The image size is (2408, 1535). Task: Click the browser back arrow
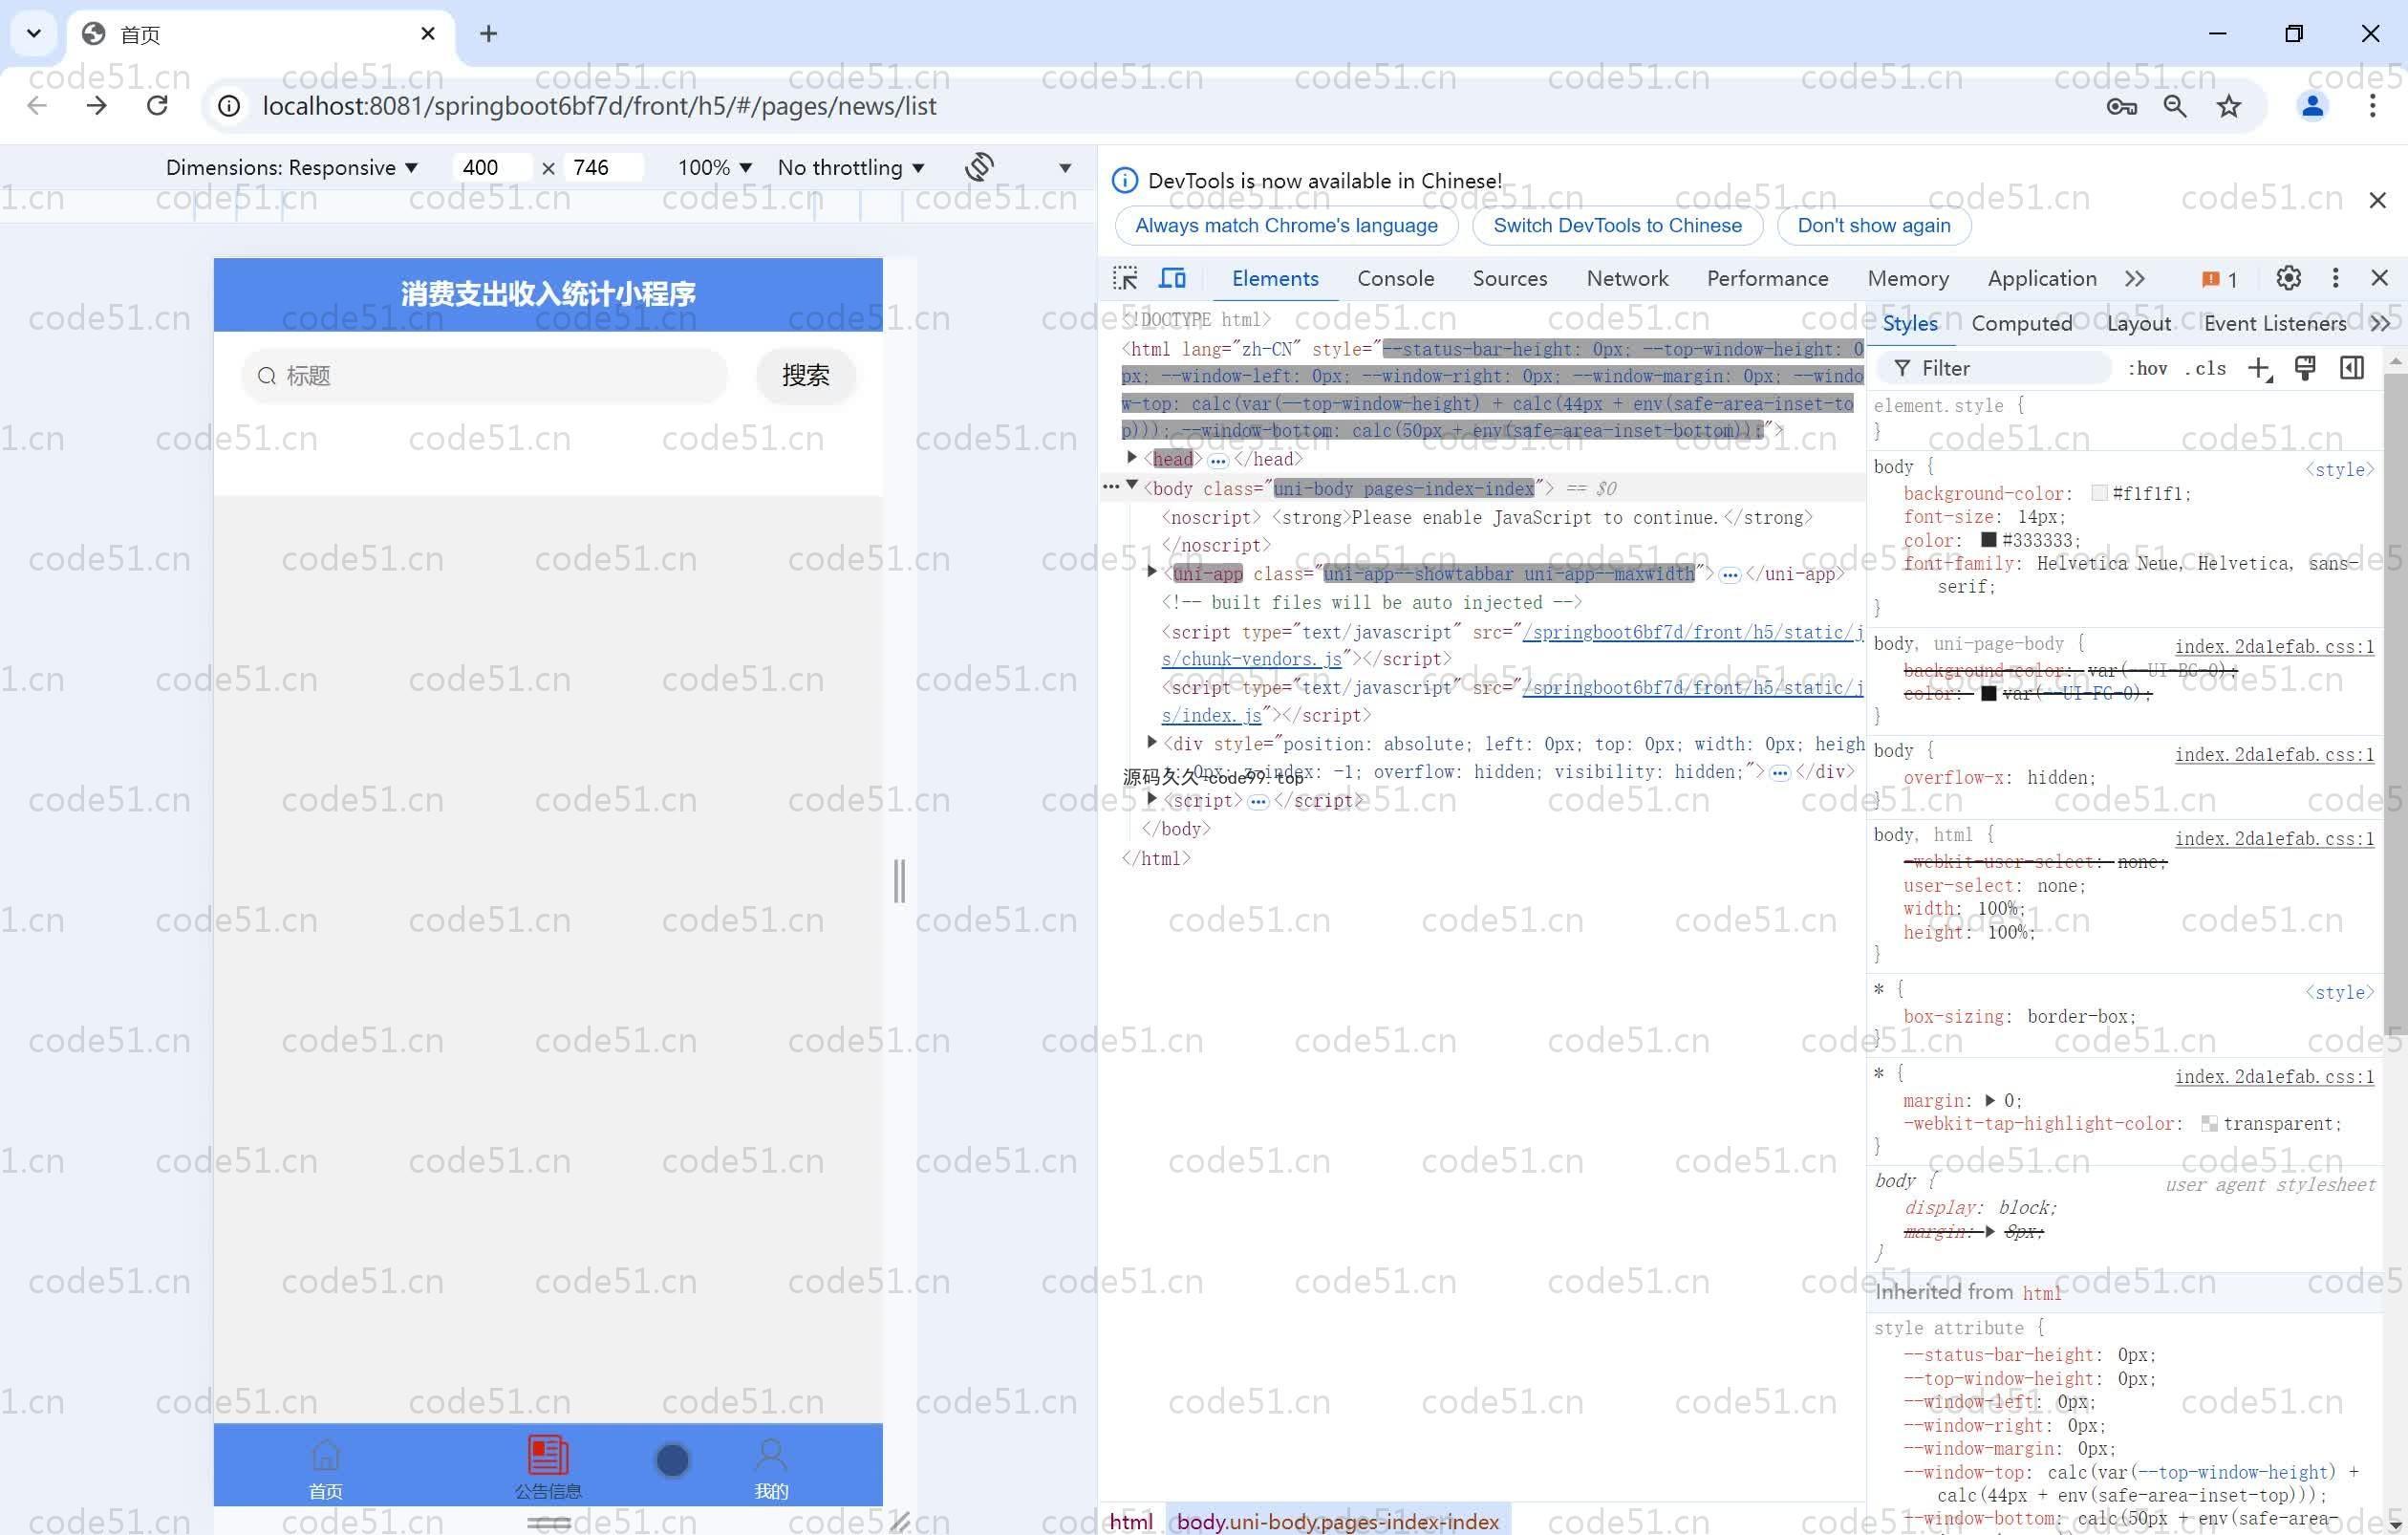37,106
